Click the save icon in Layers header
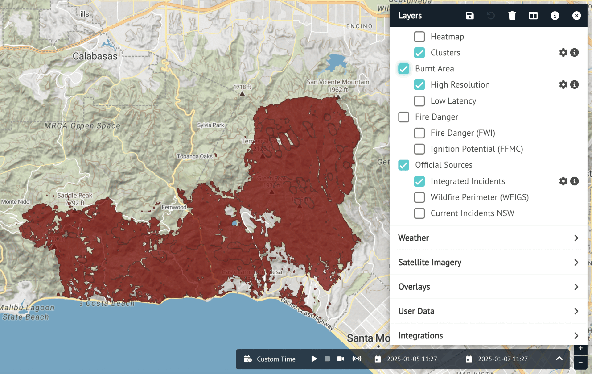 [x=469, y=15]
